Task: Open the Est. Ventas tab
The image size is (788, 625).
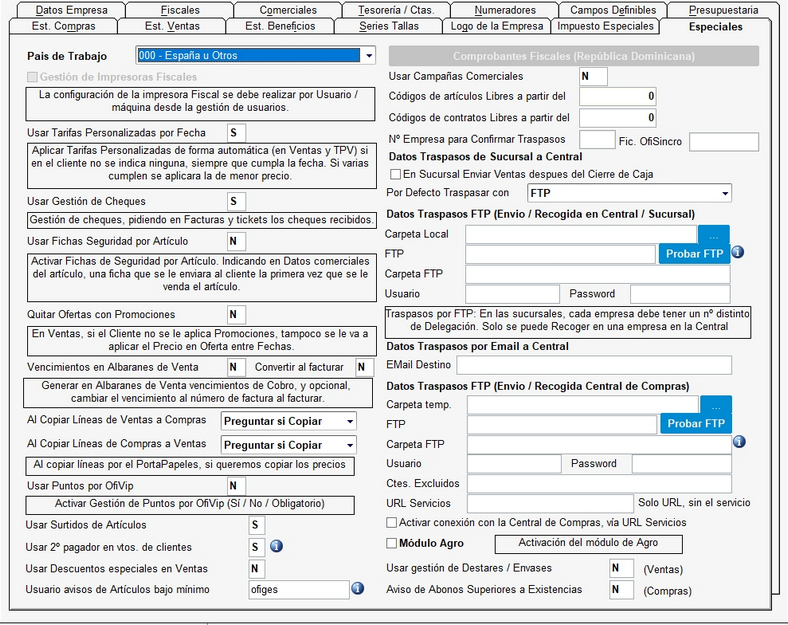Action: (x=172, y=26)
